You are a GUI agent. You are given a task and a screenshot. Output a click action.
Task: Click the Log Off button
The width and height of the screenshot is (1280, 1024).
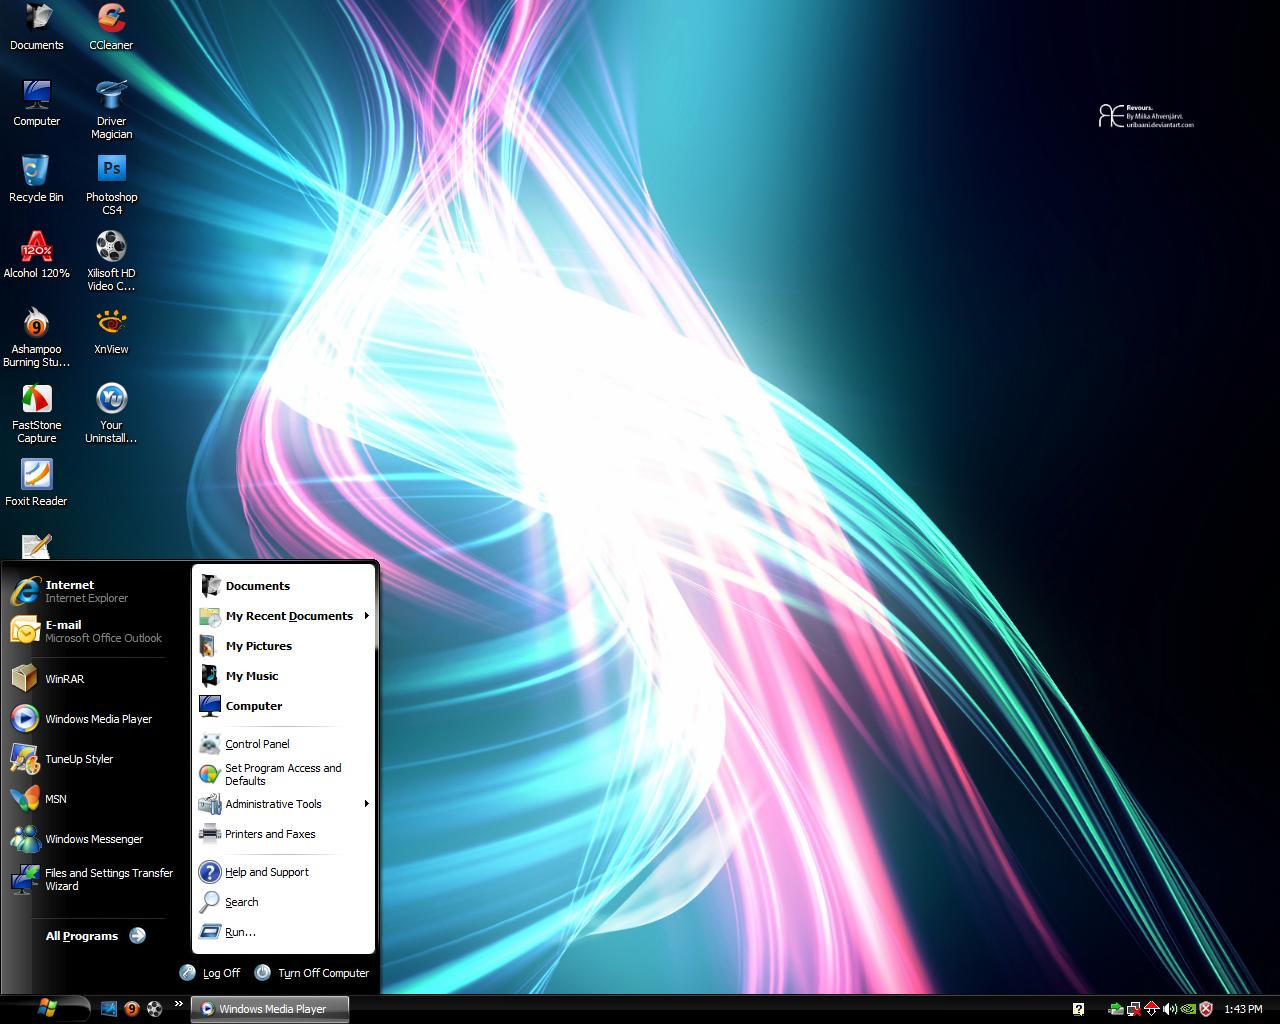(x=211, y=973)
